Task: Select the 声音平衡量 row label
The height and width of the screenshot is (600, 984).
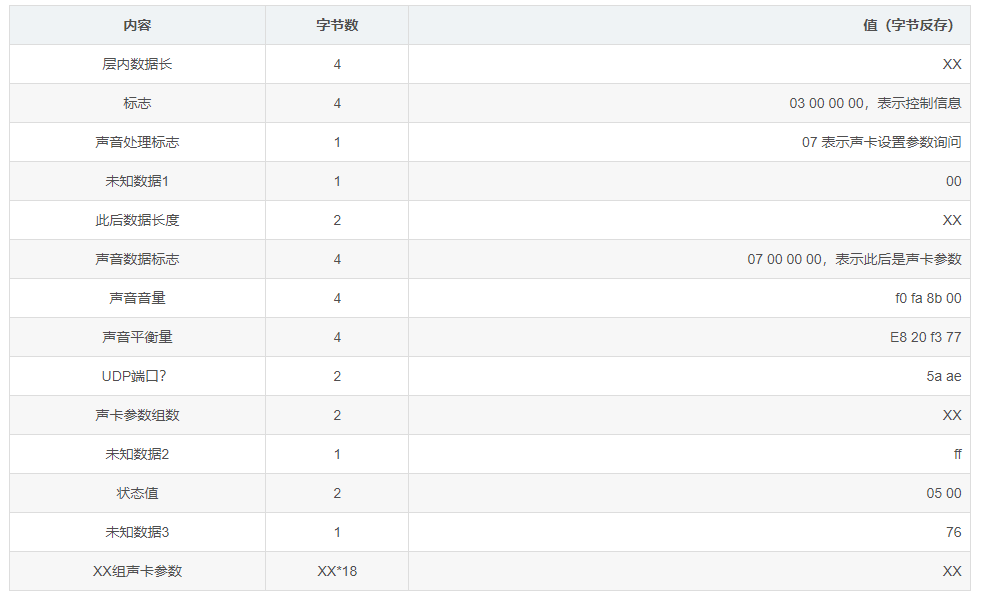Action: [x=137, y=337]
